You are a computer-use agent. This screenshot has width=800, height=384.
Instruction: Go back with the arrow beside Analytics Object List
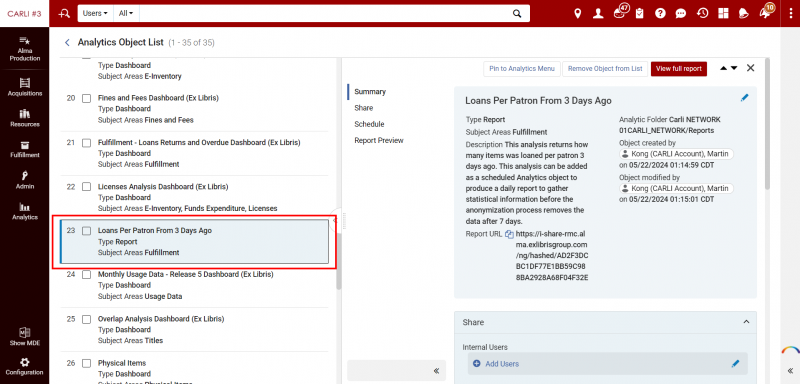click(x=67, y=42)
